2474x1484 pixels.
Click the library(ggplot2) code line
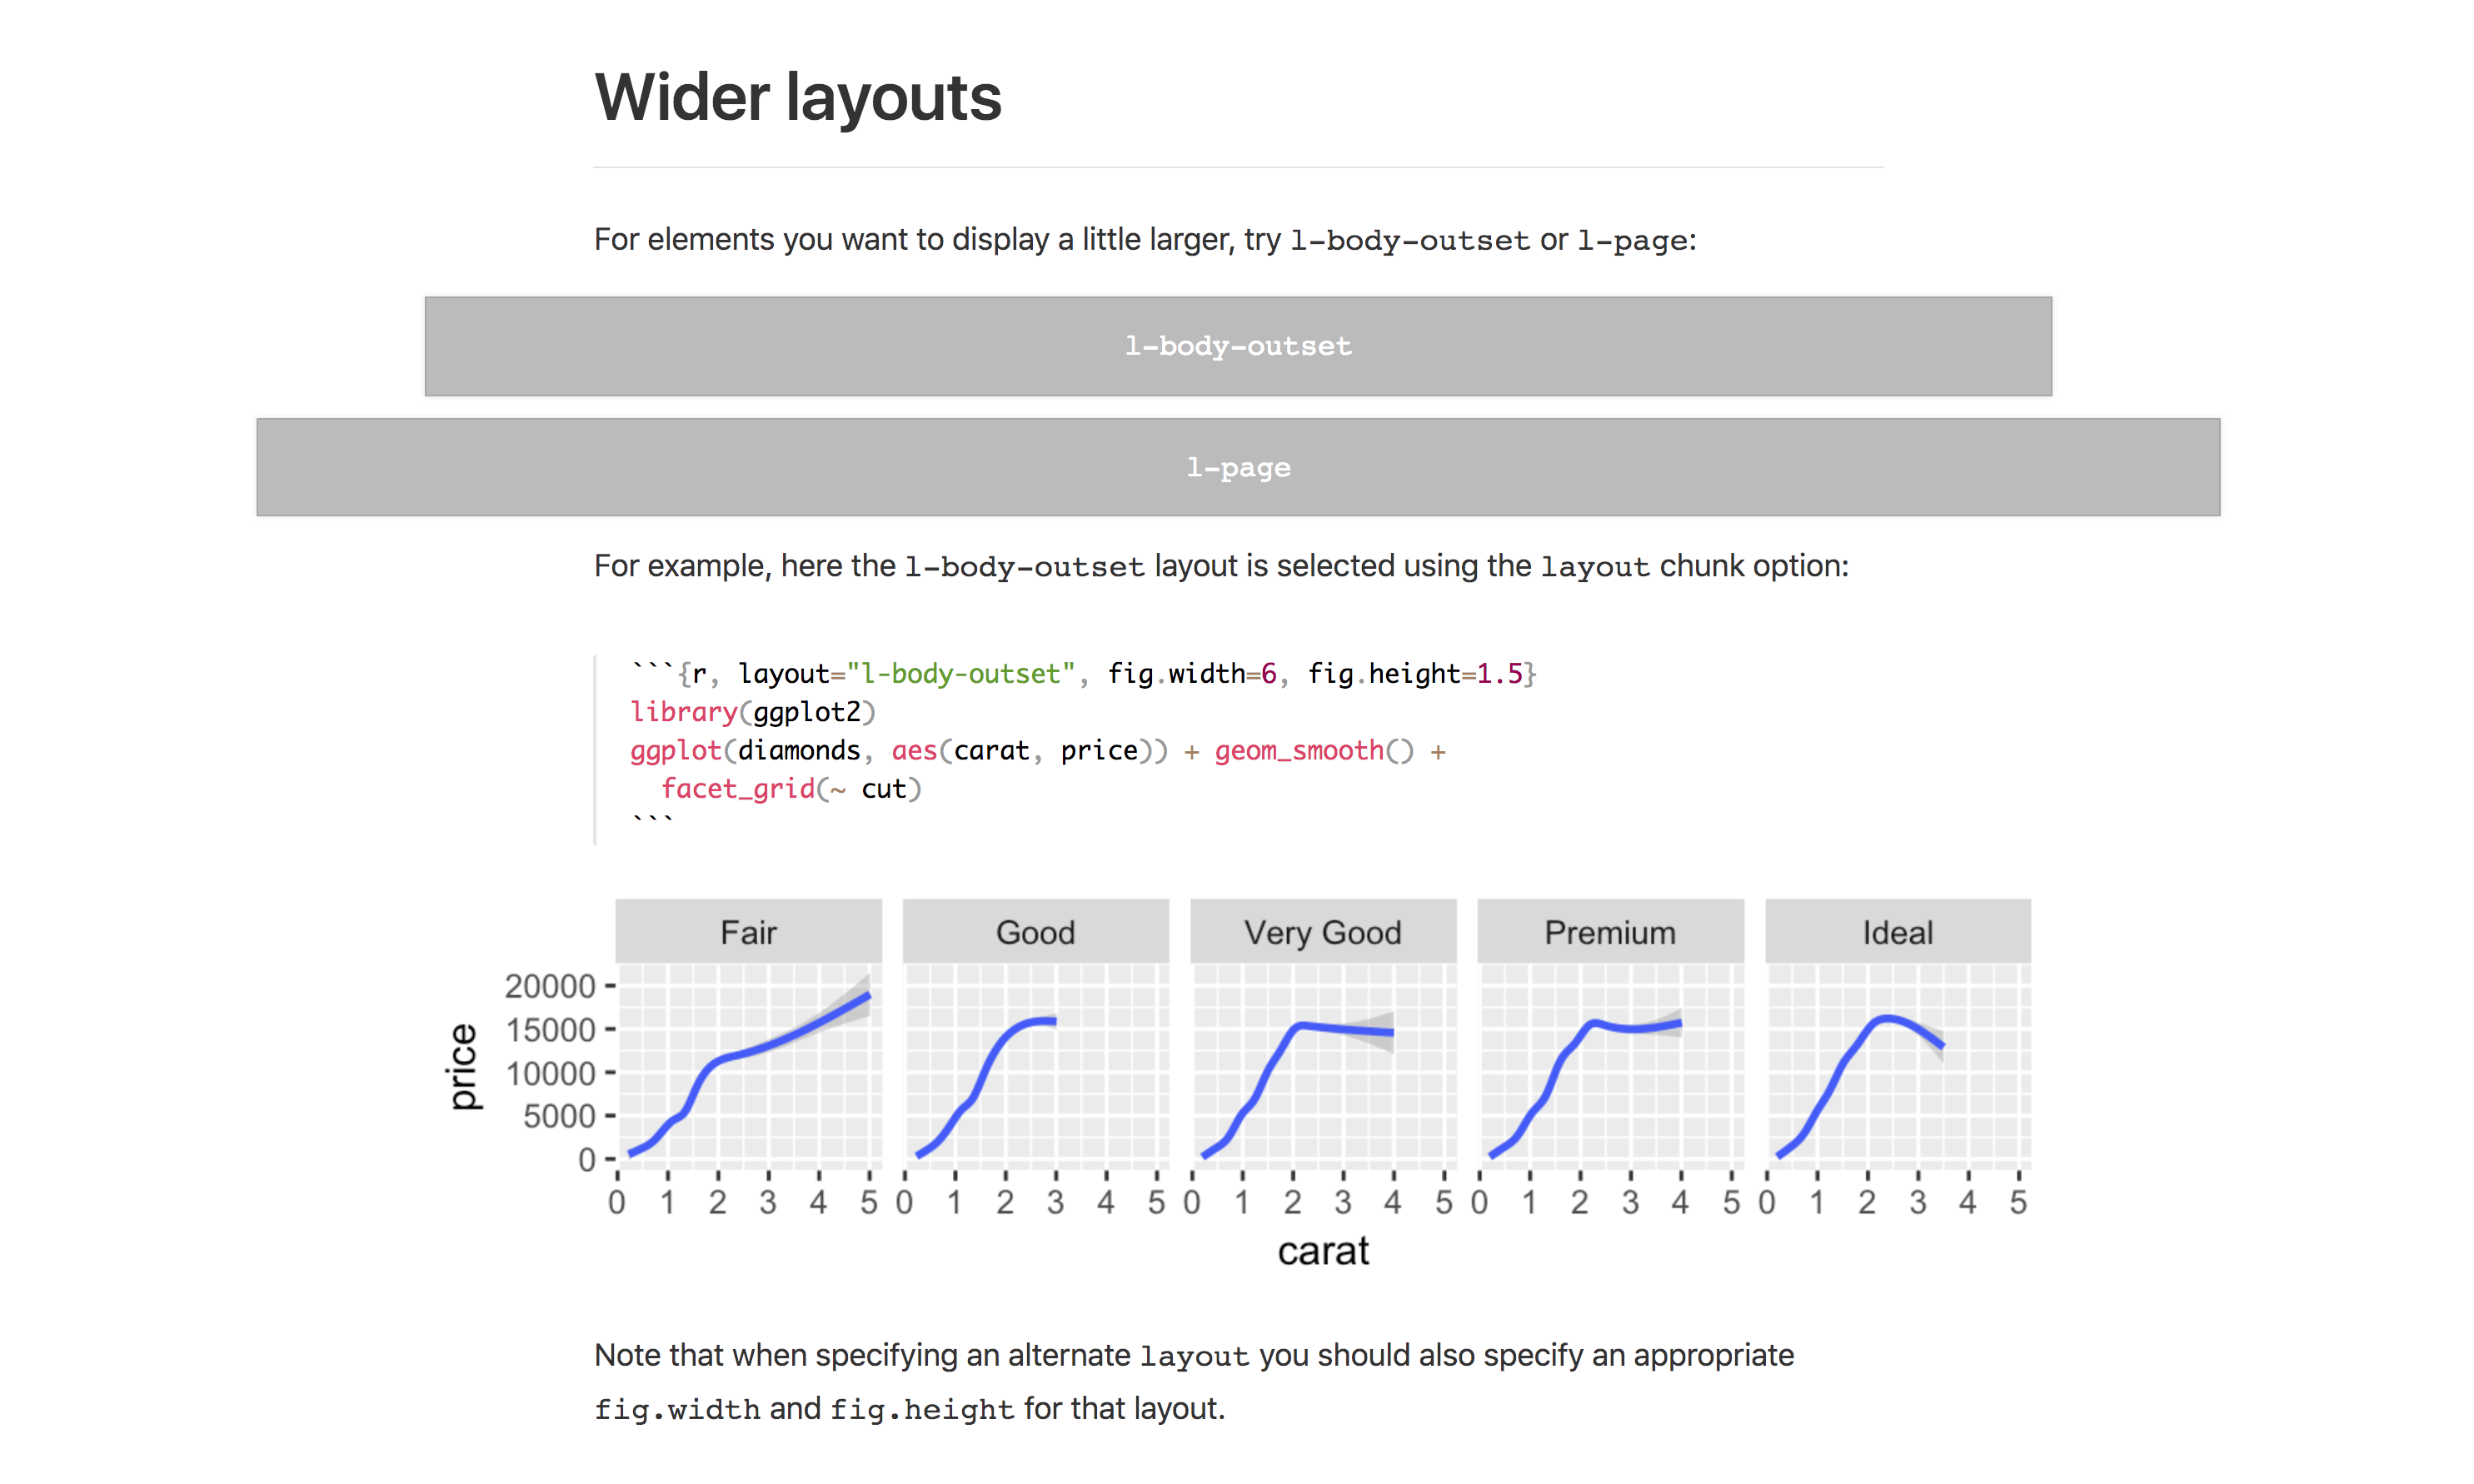coord(752,712)
